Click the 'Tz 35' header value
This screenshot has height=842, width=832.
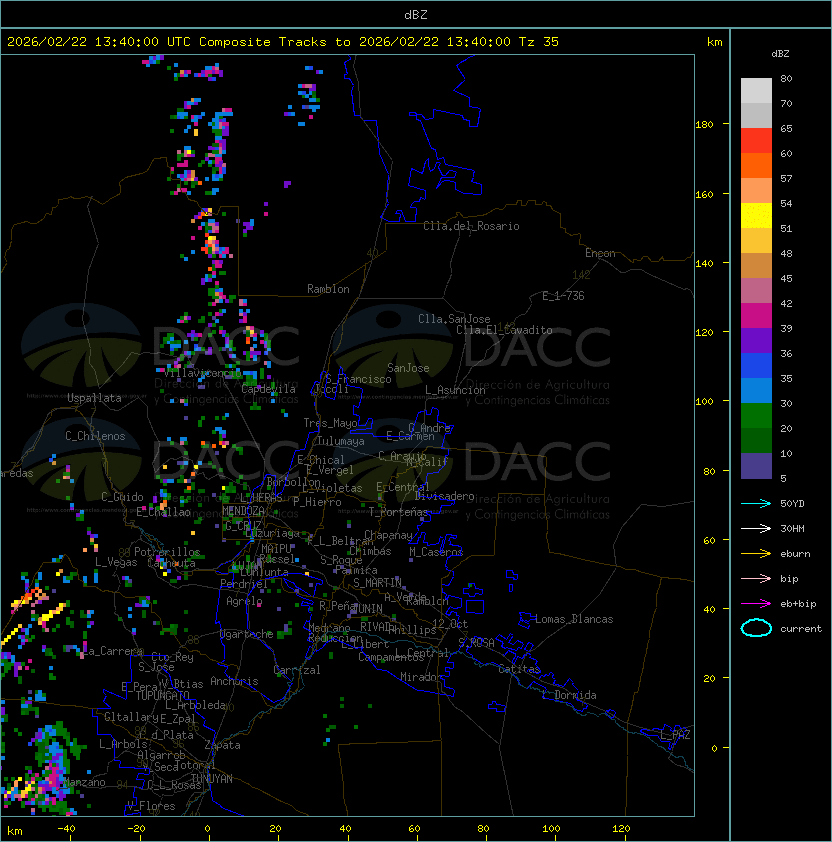[539, 42]
